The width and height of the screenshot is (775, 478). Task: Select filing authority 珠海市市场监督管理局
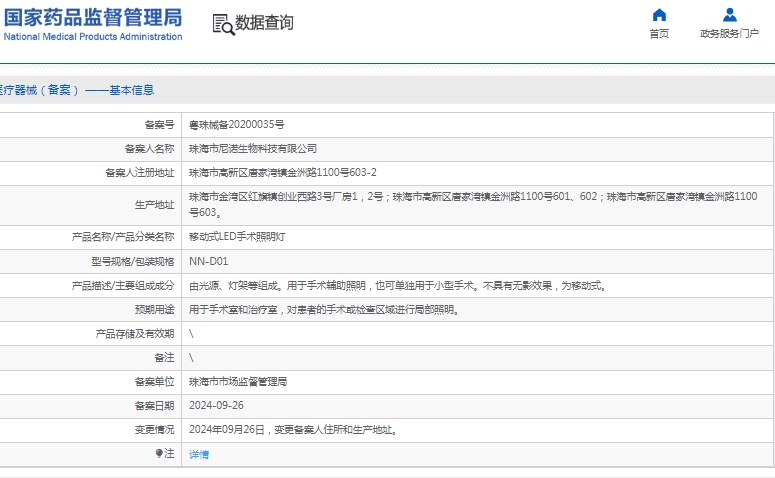(238, 382)
